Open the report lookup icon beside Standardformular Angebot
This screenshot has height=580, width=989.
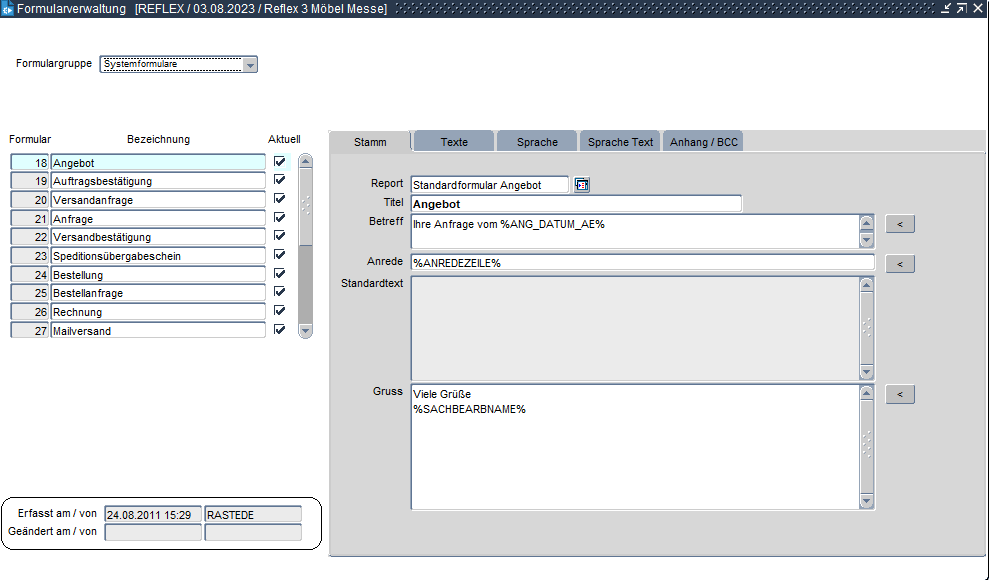[582, 184]
